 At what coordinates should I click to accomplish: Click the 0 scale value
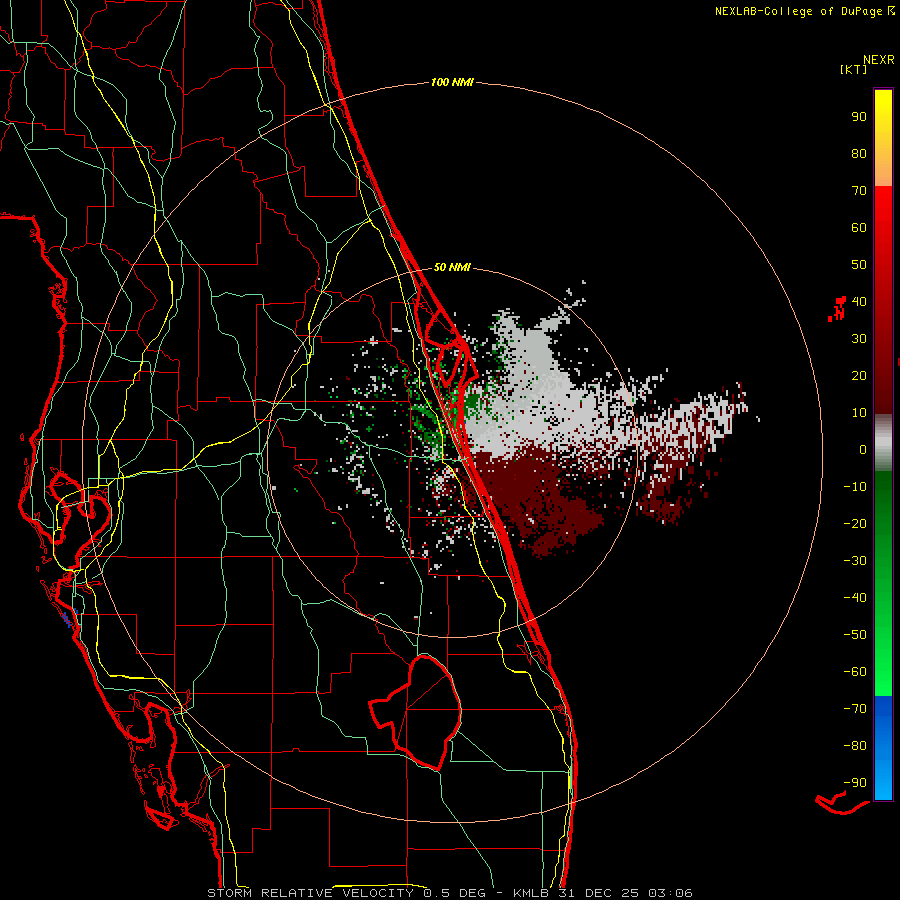863,450
